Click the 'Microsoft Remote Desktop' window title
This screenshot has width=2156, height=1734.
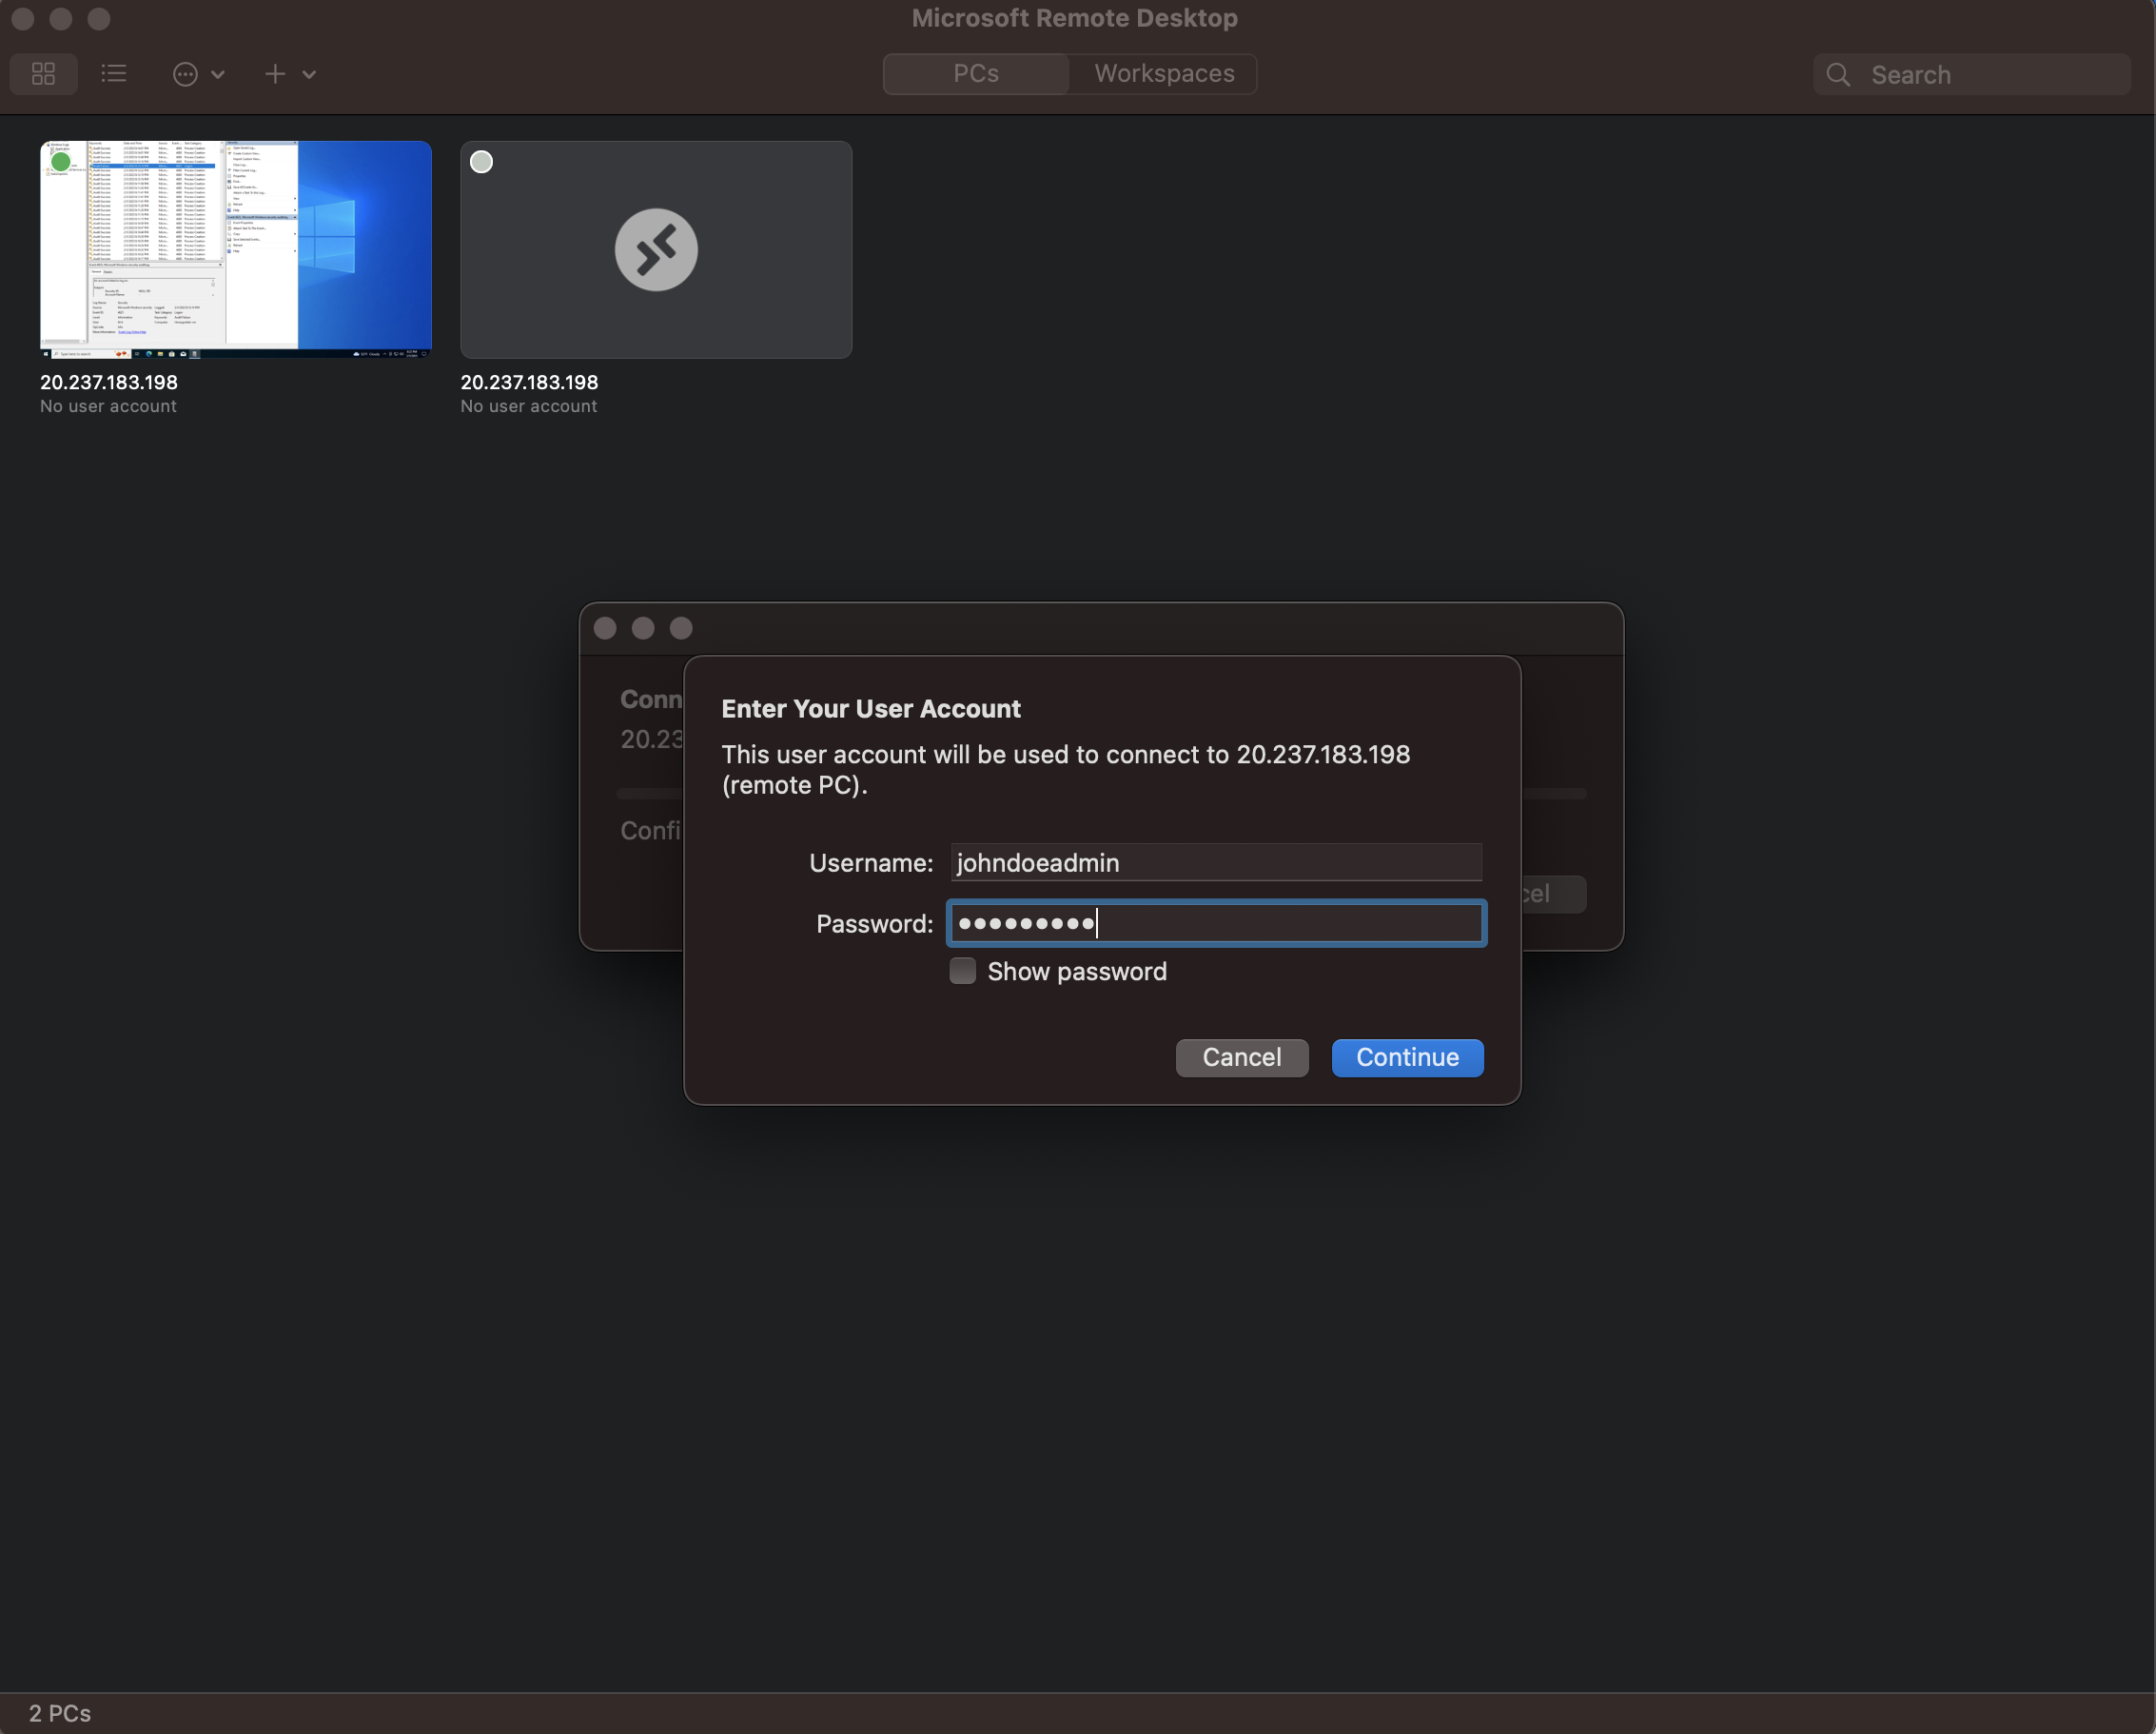[x=1075, y=18]
